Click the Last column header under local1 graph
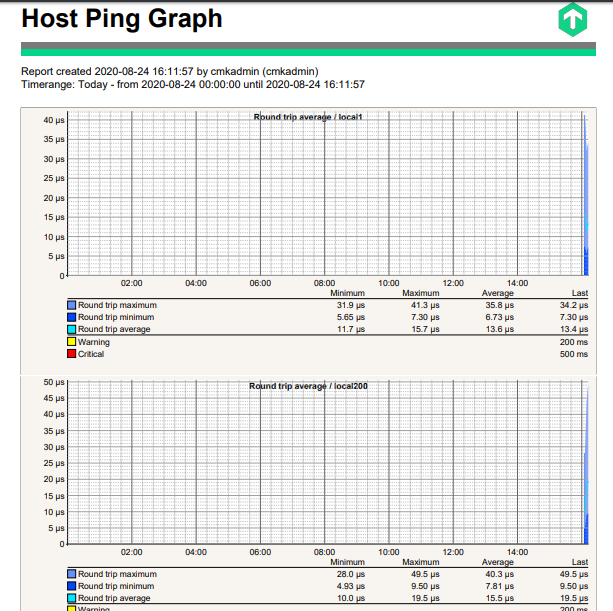The width and height of the screenshot is (613, 611). (x=579, y=294)
